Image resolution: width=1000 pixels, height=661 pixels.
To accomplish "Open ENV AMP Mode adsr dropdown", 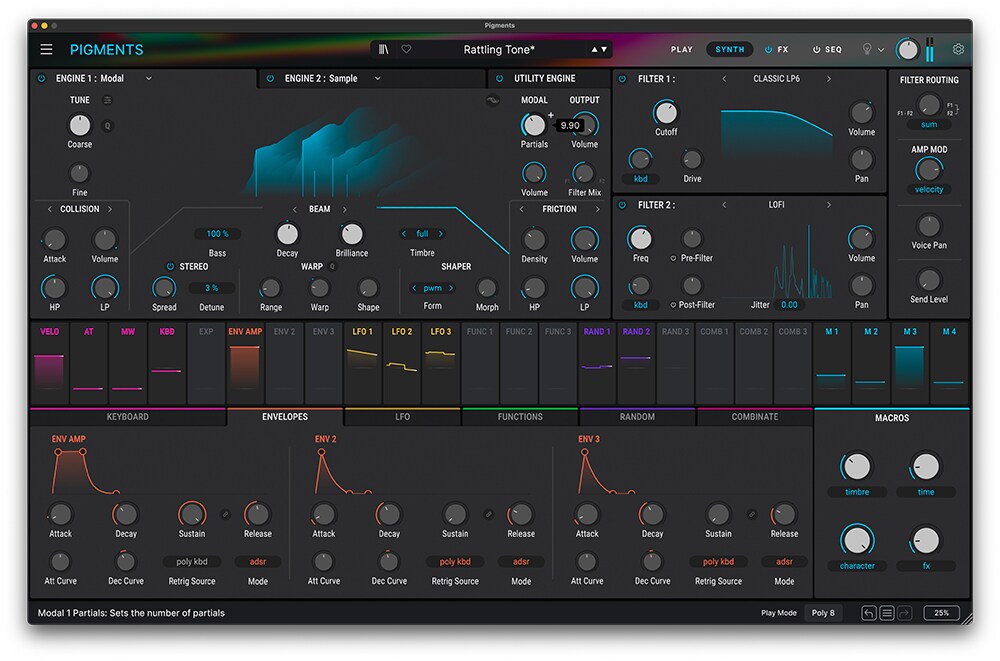I will coord(258,562).
